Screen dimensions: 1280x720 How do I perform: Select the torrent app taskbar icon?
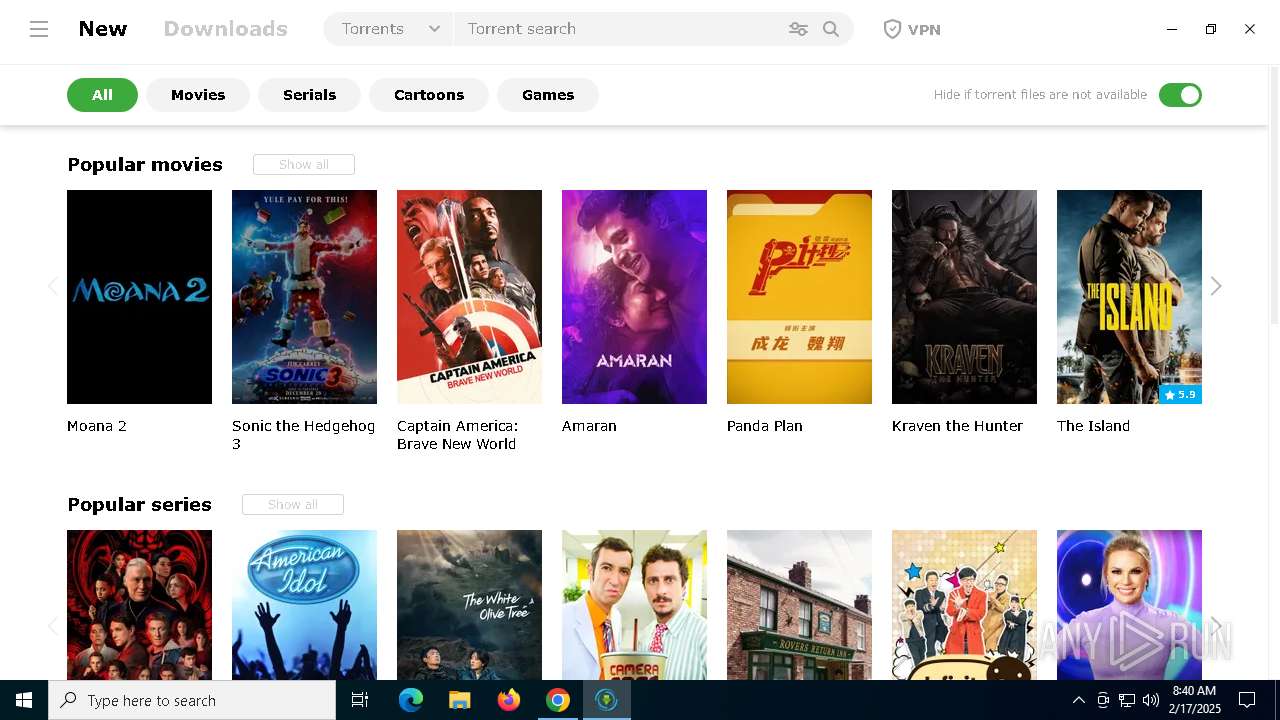606,700
